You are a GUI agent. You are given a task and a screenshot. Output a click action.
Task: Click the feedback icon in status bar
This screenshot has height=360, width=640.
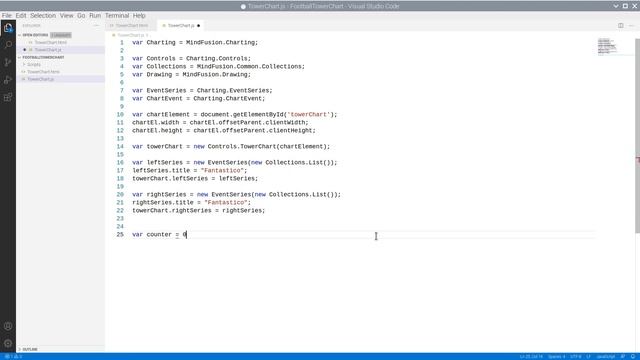pos(623,356)
